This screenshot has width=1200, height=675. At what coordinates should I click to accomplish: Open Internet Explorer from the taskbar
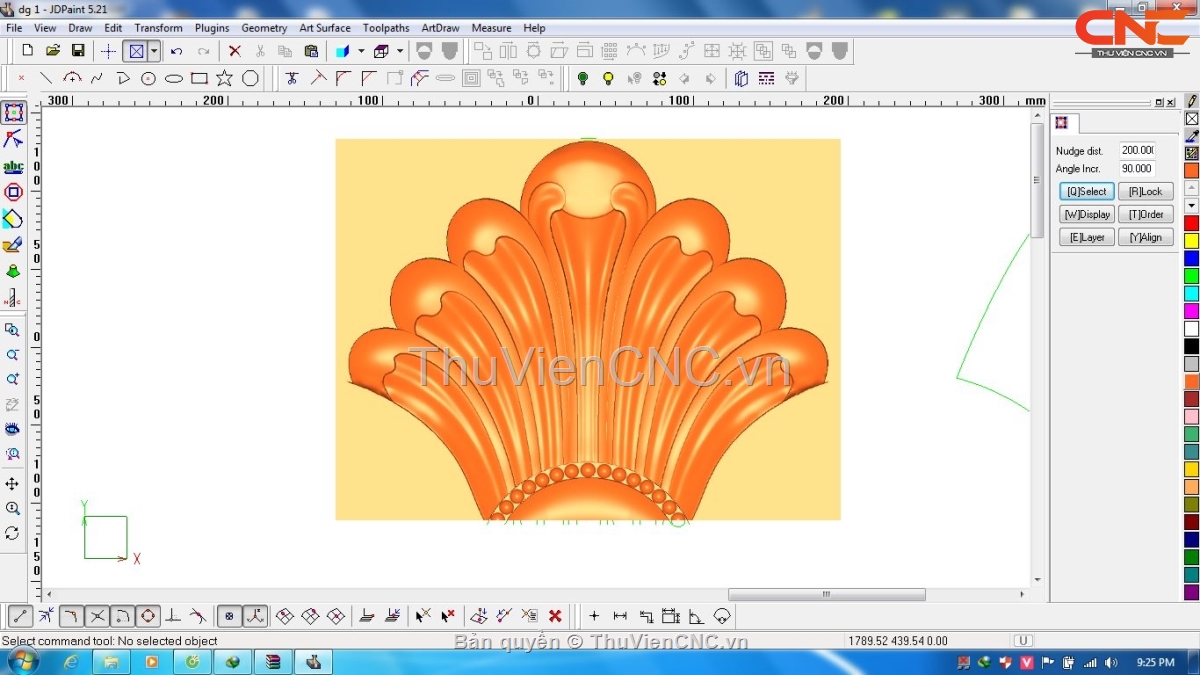[72, 662]
